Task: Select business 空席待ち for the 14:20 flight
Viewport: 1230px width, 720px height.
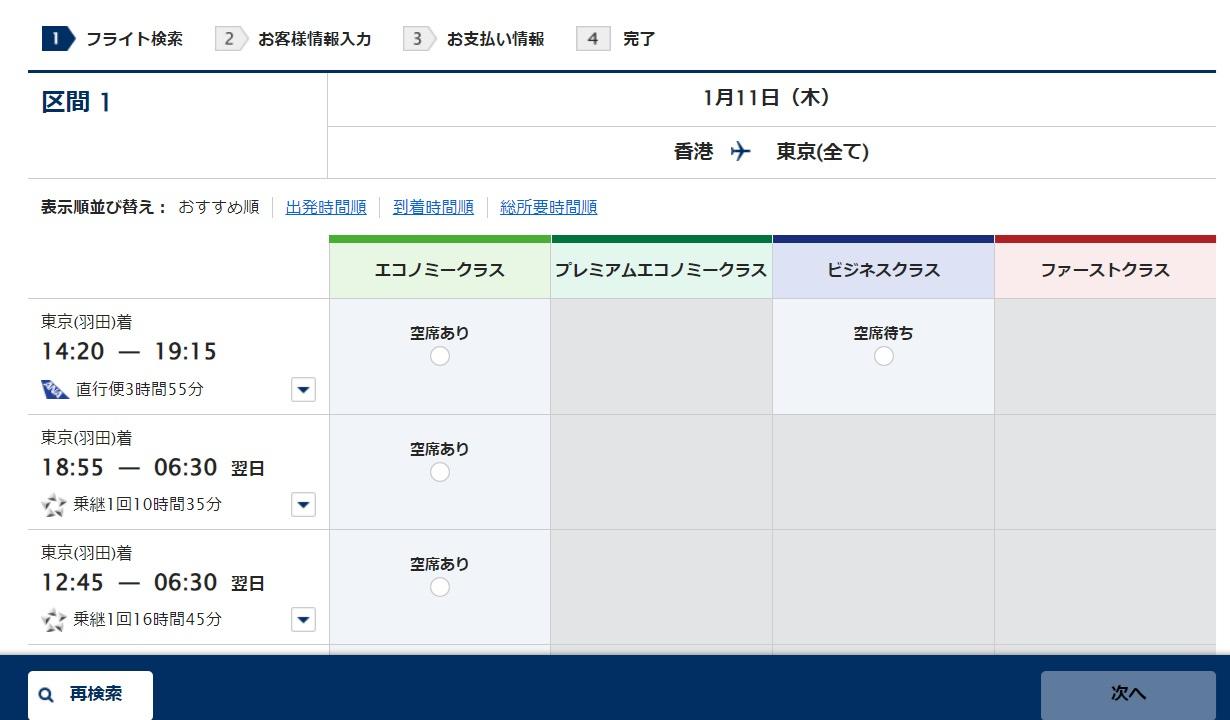Action: [x=883, y=356]
